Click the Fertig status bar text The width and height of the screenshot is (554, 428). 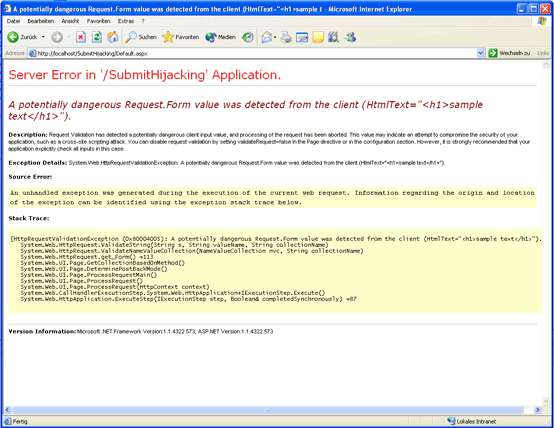click(x=20, y=422)
